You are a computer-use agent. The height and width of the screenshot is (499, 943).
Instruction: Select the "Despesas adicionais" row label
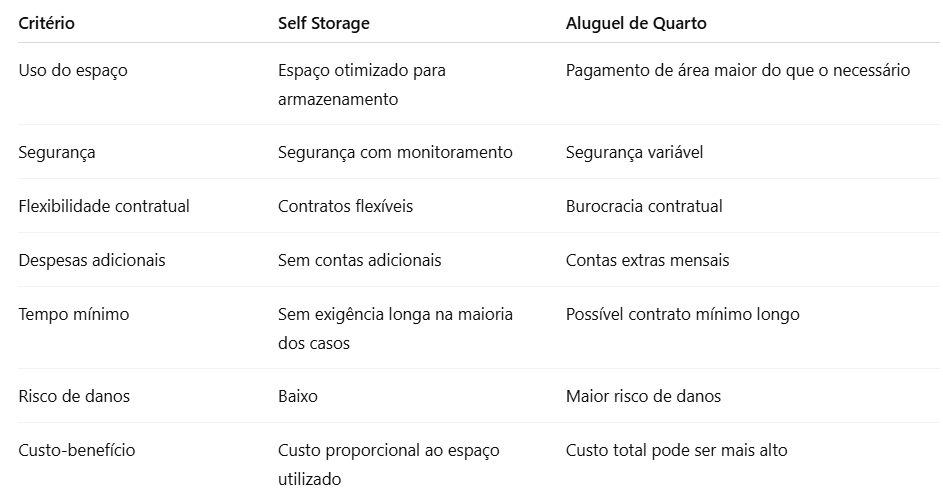[x=92, y=260]
